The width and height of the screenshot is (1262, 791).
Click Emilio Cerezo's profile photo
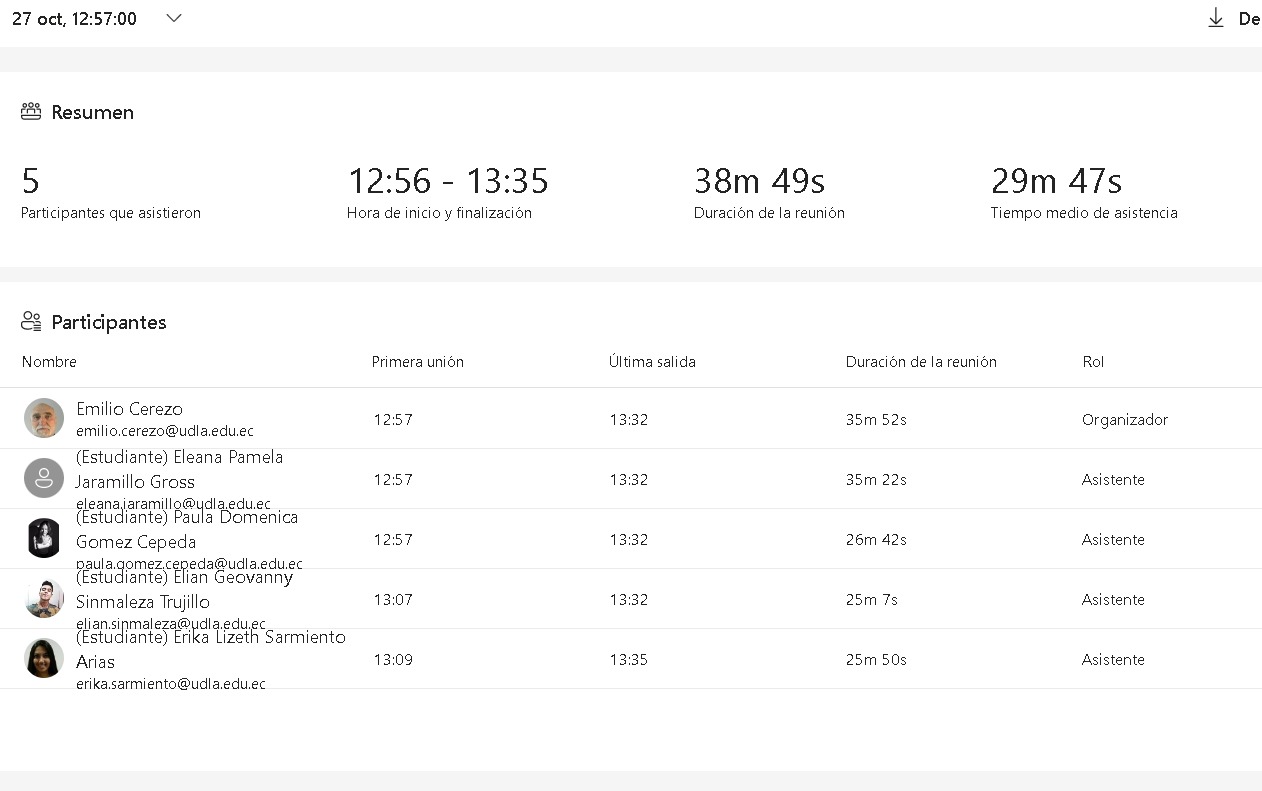click(x=44, y=418)
